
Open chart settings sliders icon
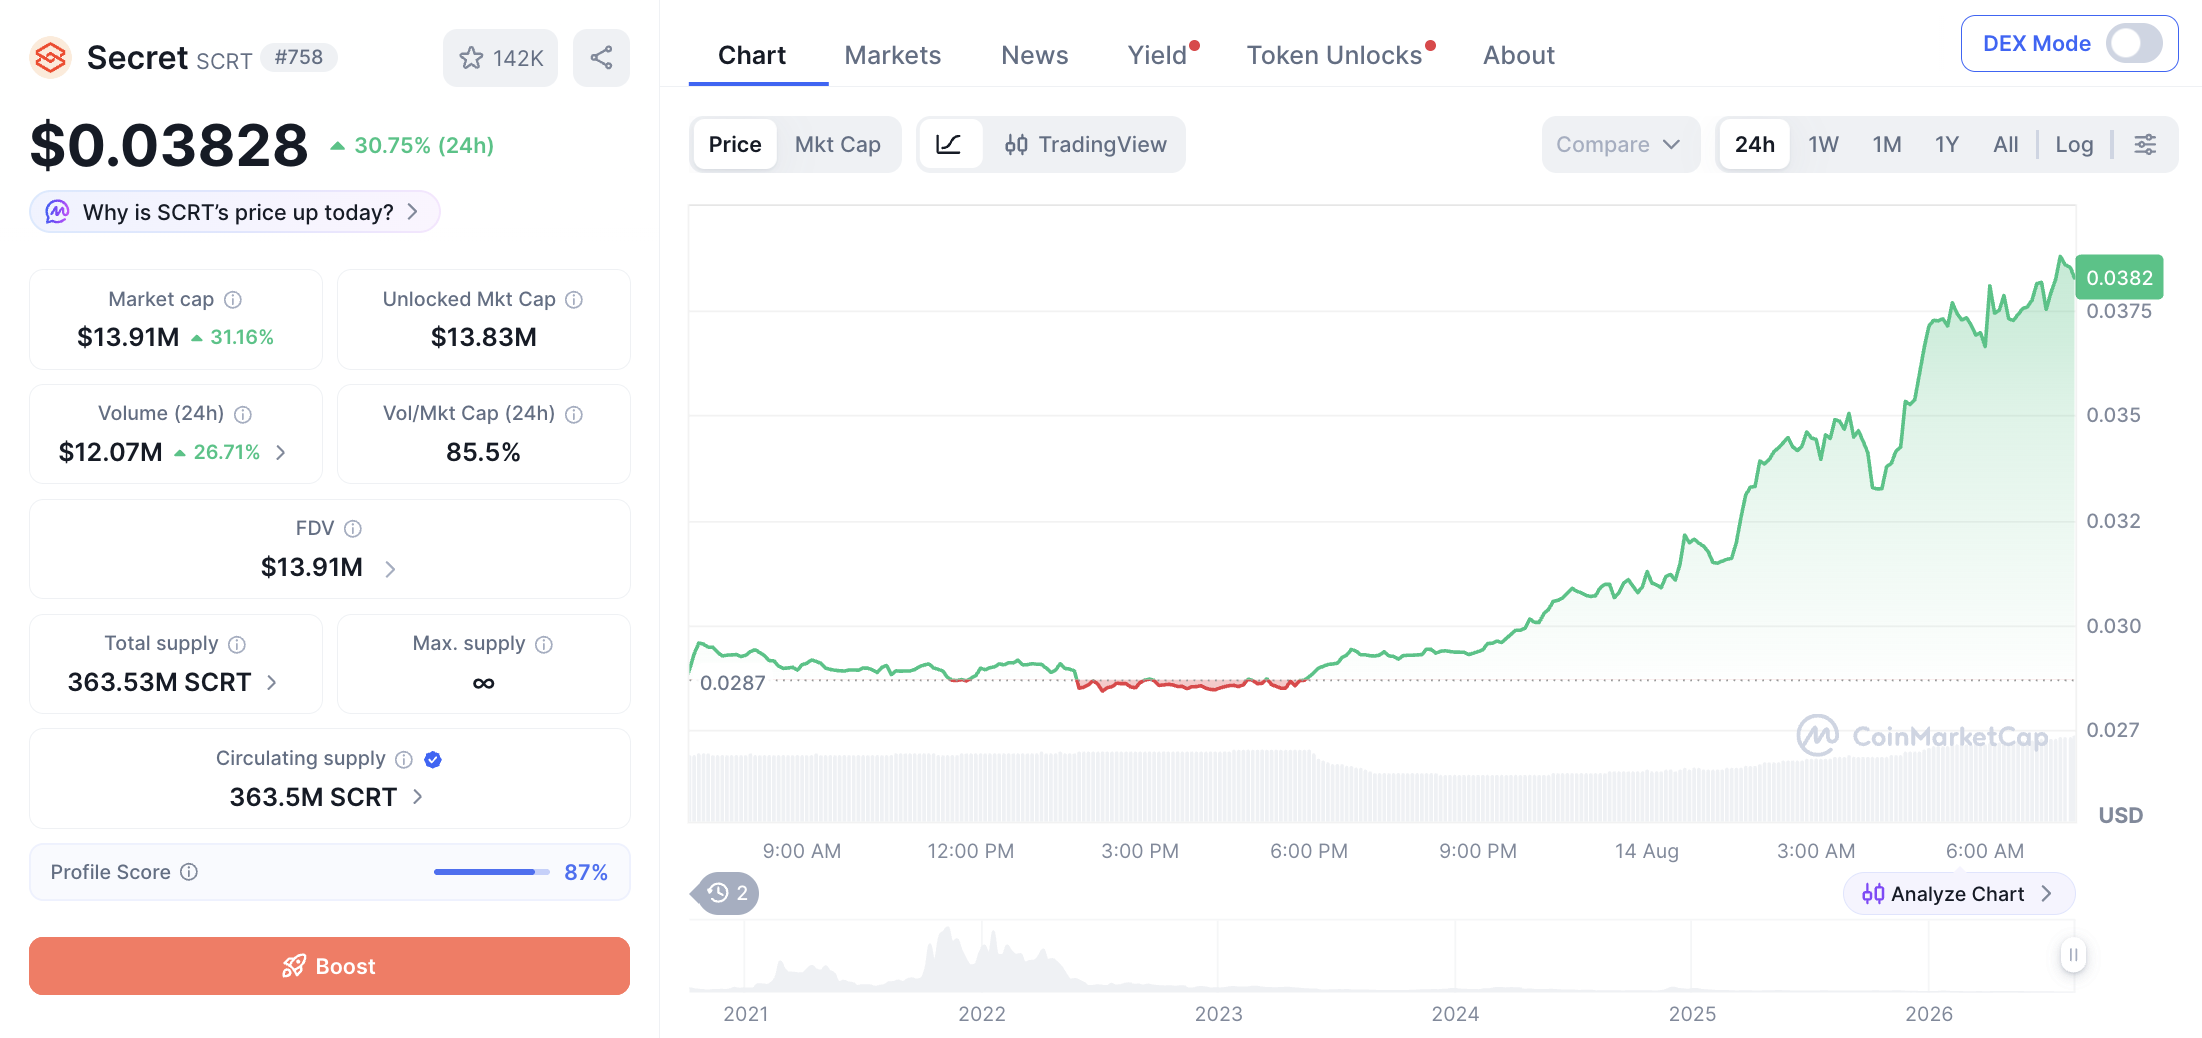2145,145
